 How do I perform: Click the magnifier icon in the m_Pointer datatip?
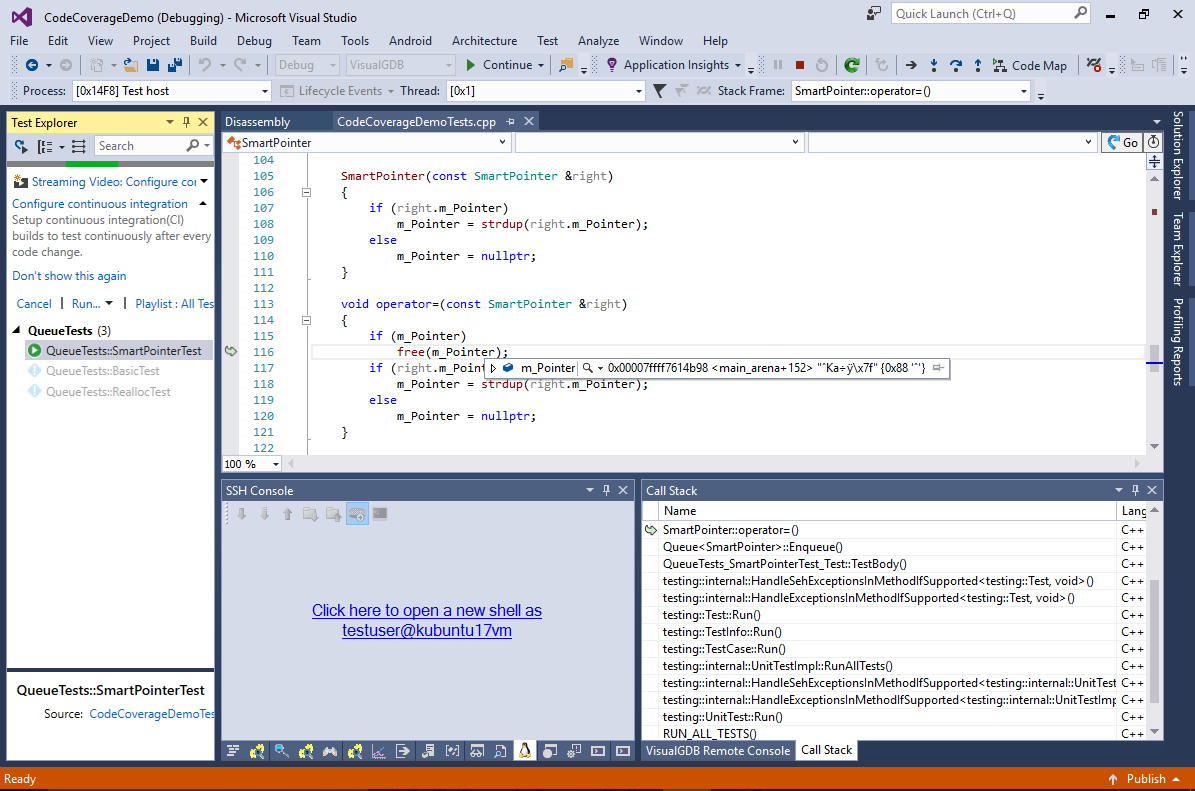(588, 368)
